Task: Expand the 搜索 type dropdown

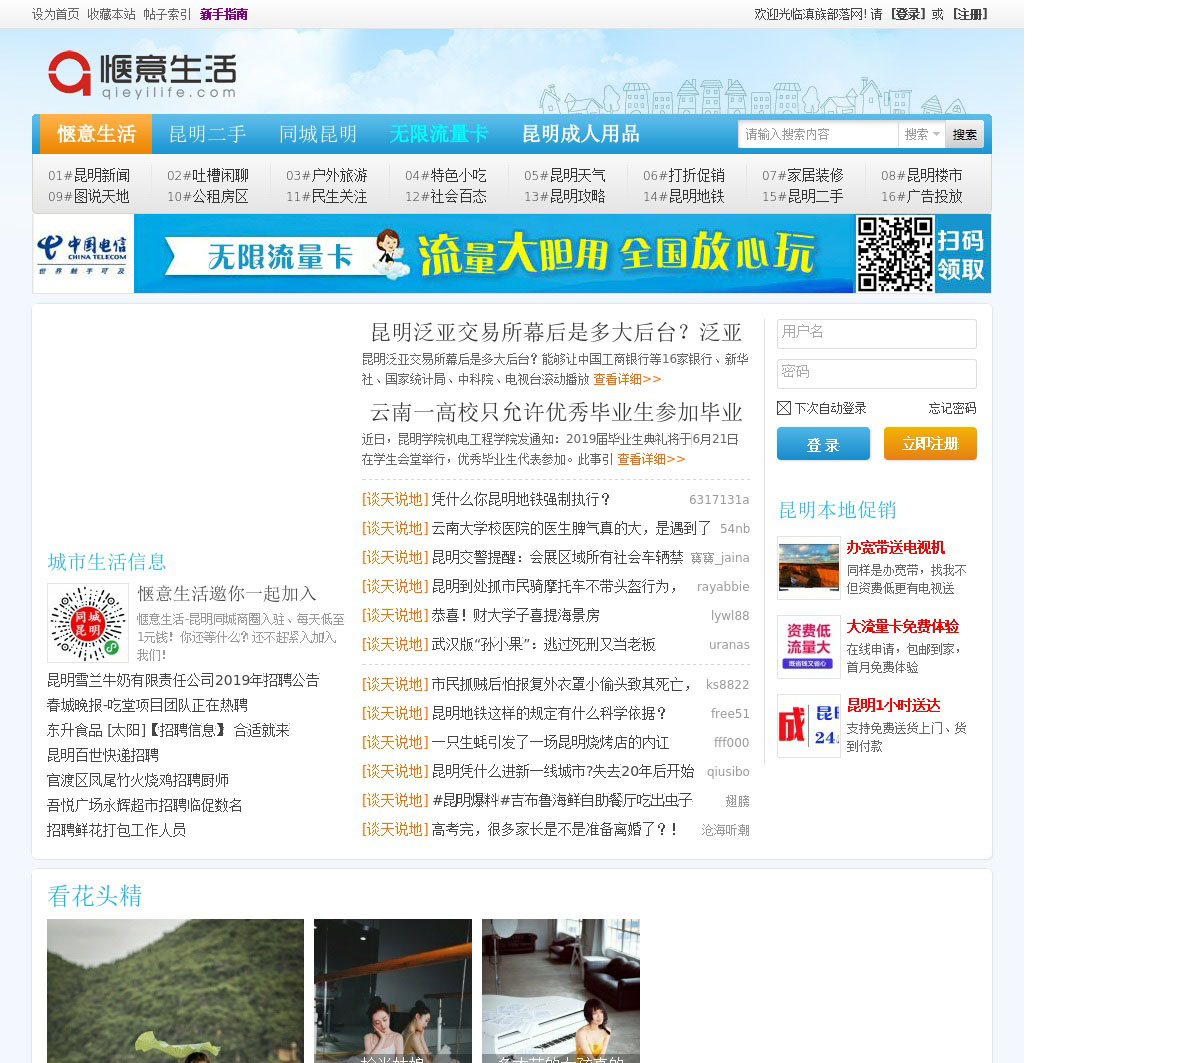Action: click(922, 134)
